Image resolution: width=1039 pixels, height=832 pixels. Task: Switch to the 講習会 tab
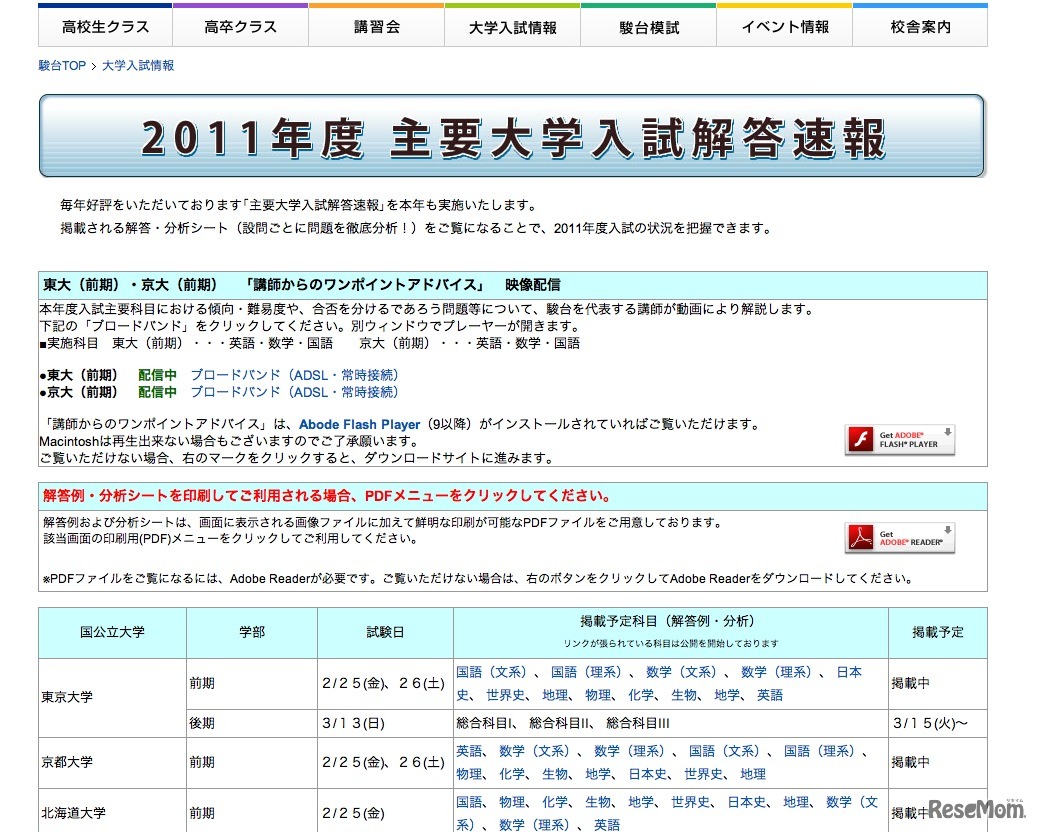pos(376,26)
